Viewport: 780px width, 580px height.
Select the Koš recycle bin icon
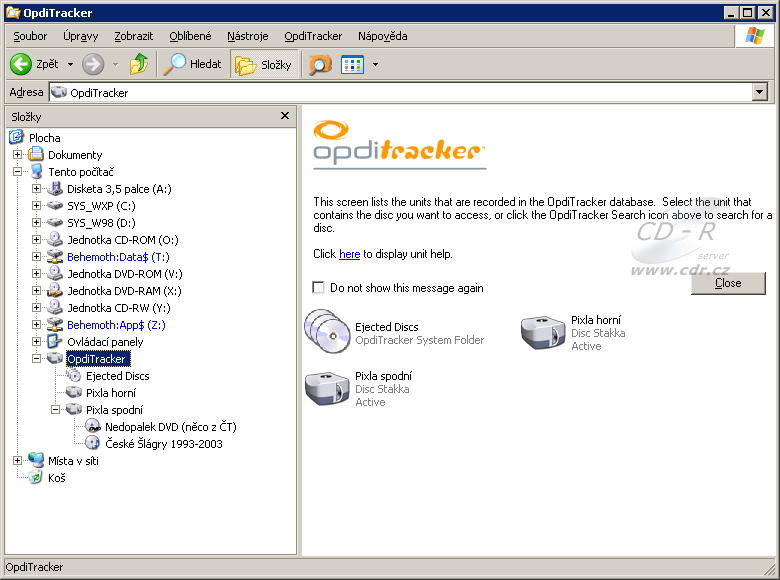tap(35, 478)
